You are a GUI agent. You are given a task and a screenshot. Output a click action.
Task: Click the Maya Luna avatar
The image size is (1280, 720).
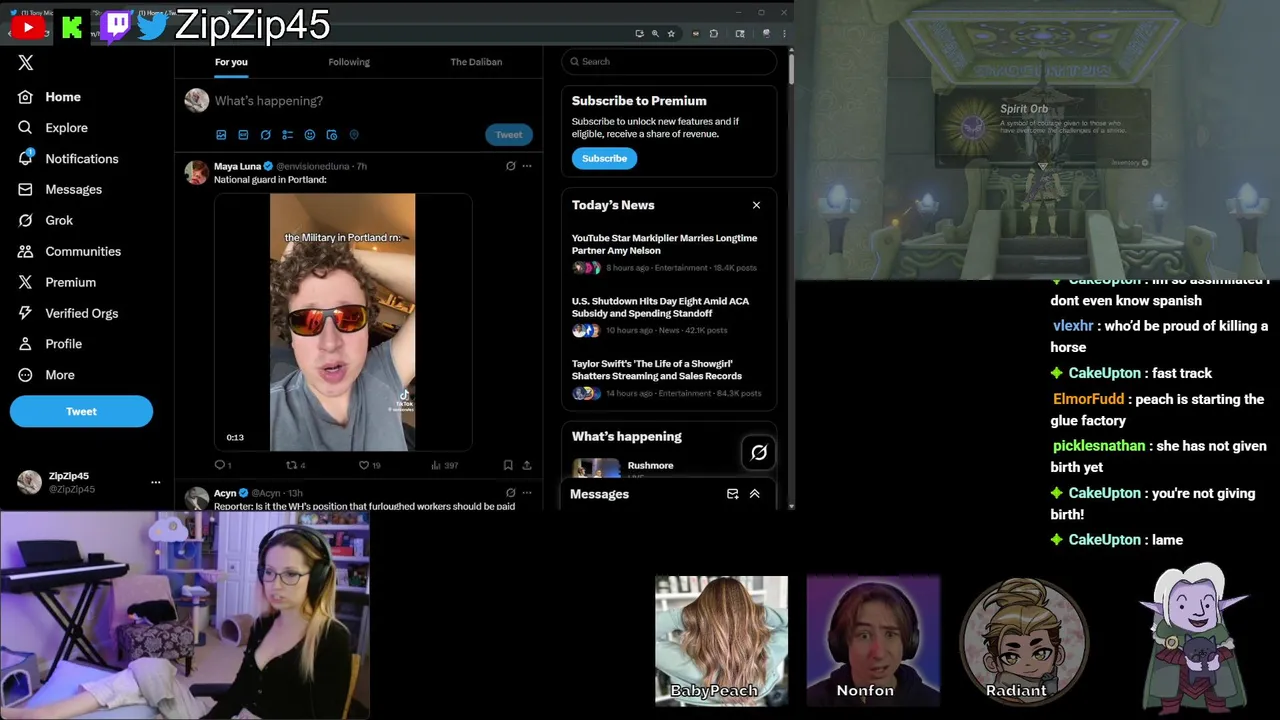click(x=196, y=172)
